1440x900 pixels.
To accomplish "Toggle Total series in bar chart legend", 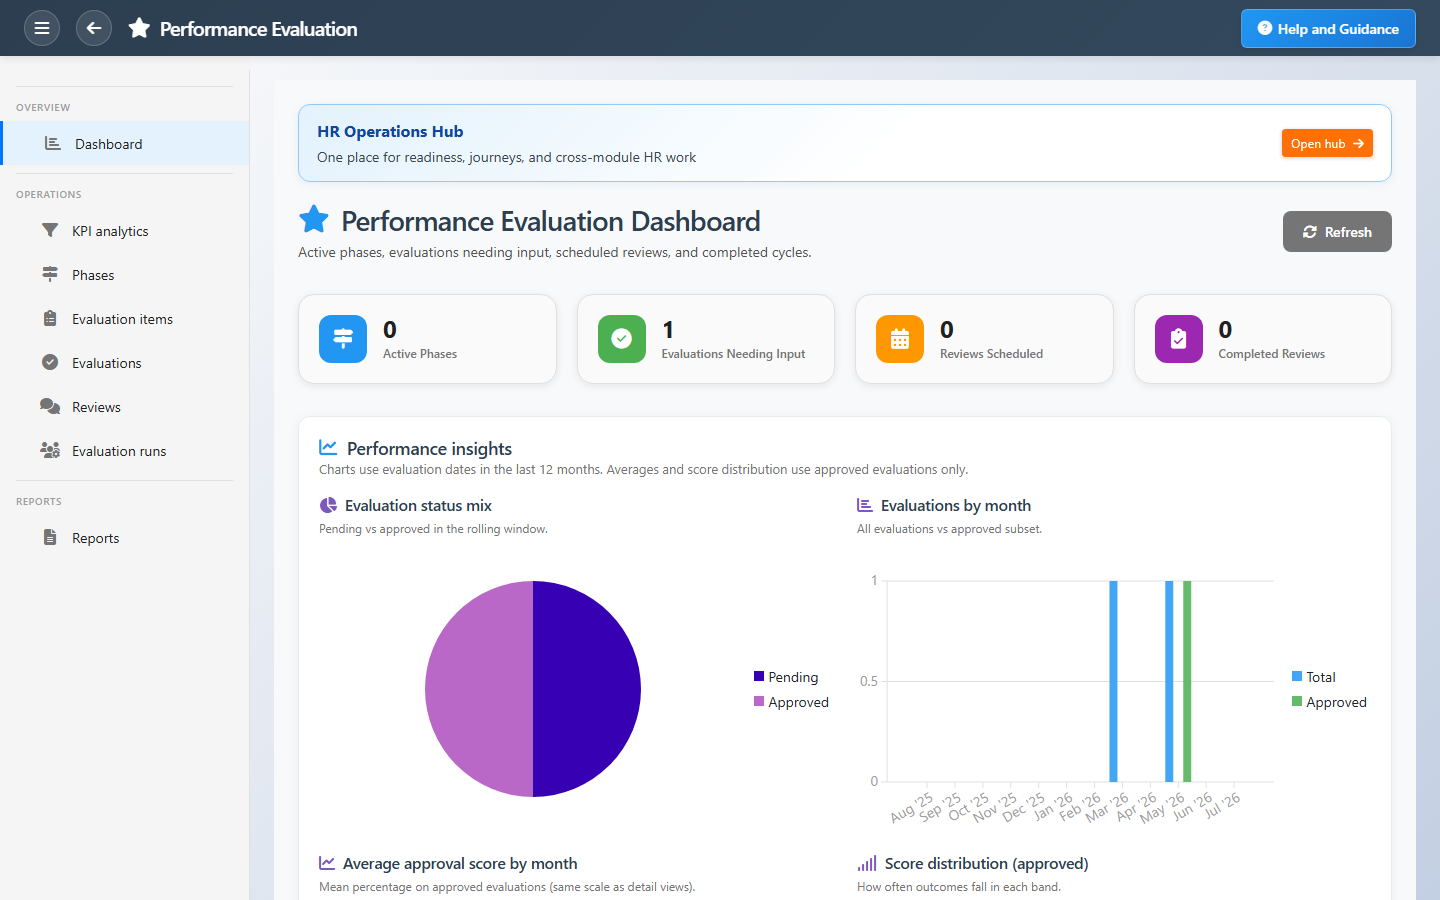I will [x=1314, y=677].
